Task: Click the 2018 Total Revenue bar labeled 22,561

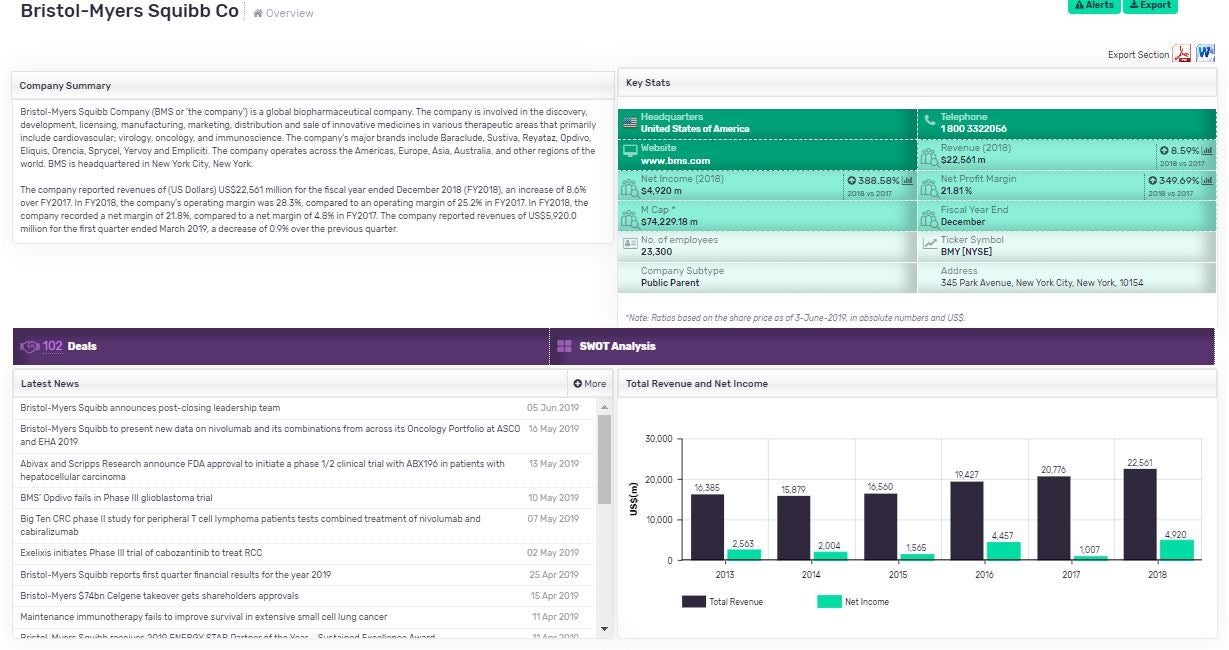Action: (1140, 514)
